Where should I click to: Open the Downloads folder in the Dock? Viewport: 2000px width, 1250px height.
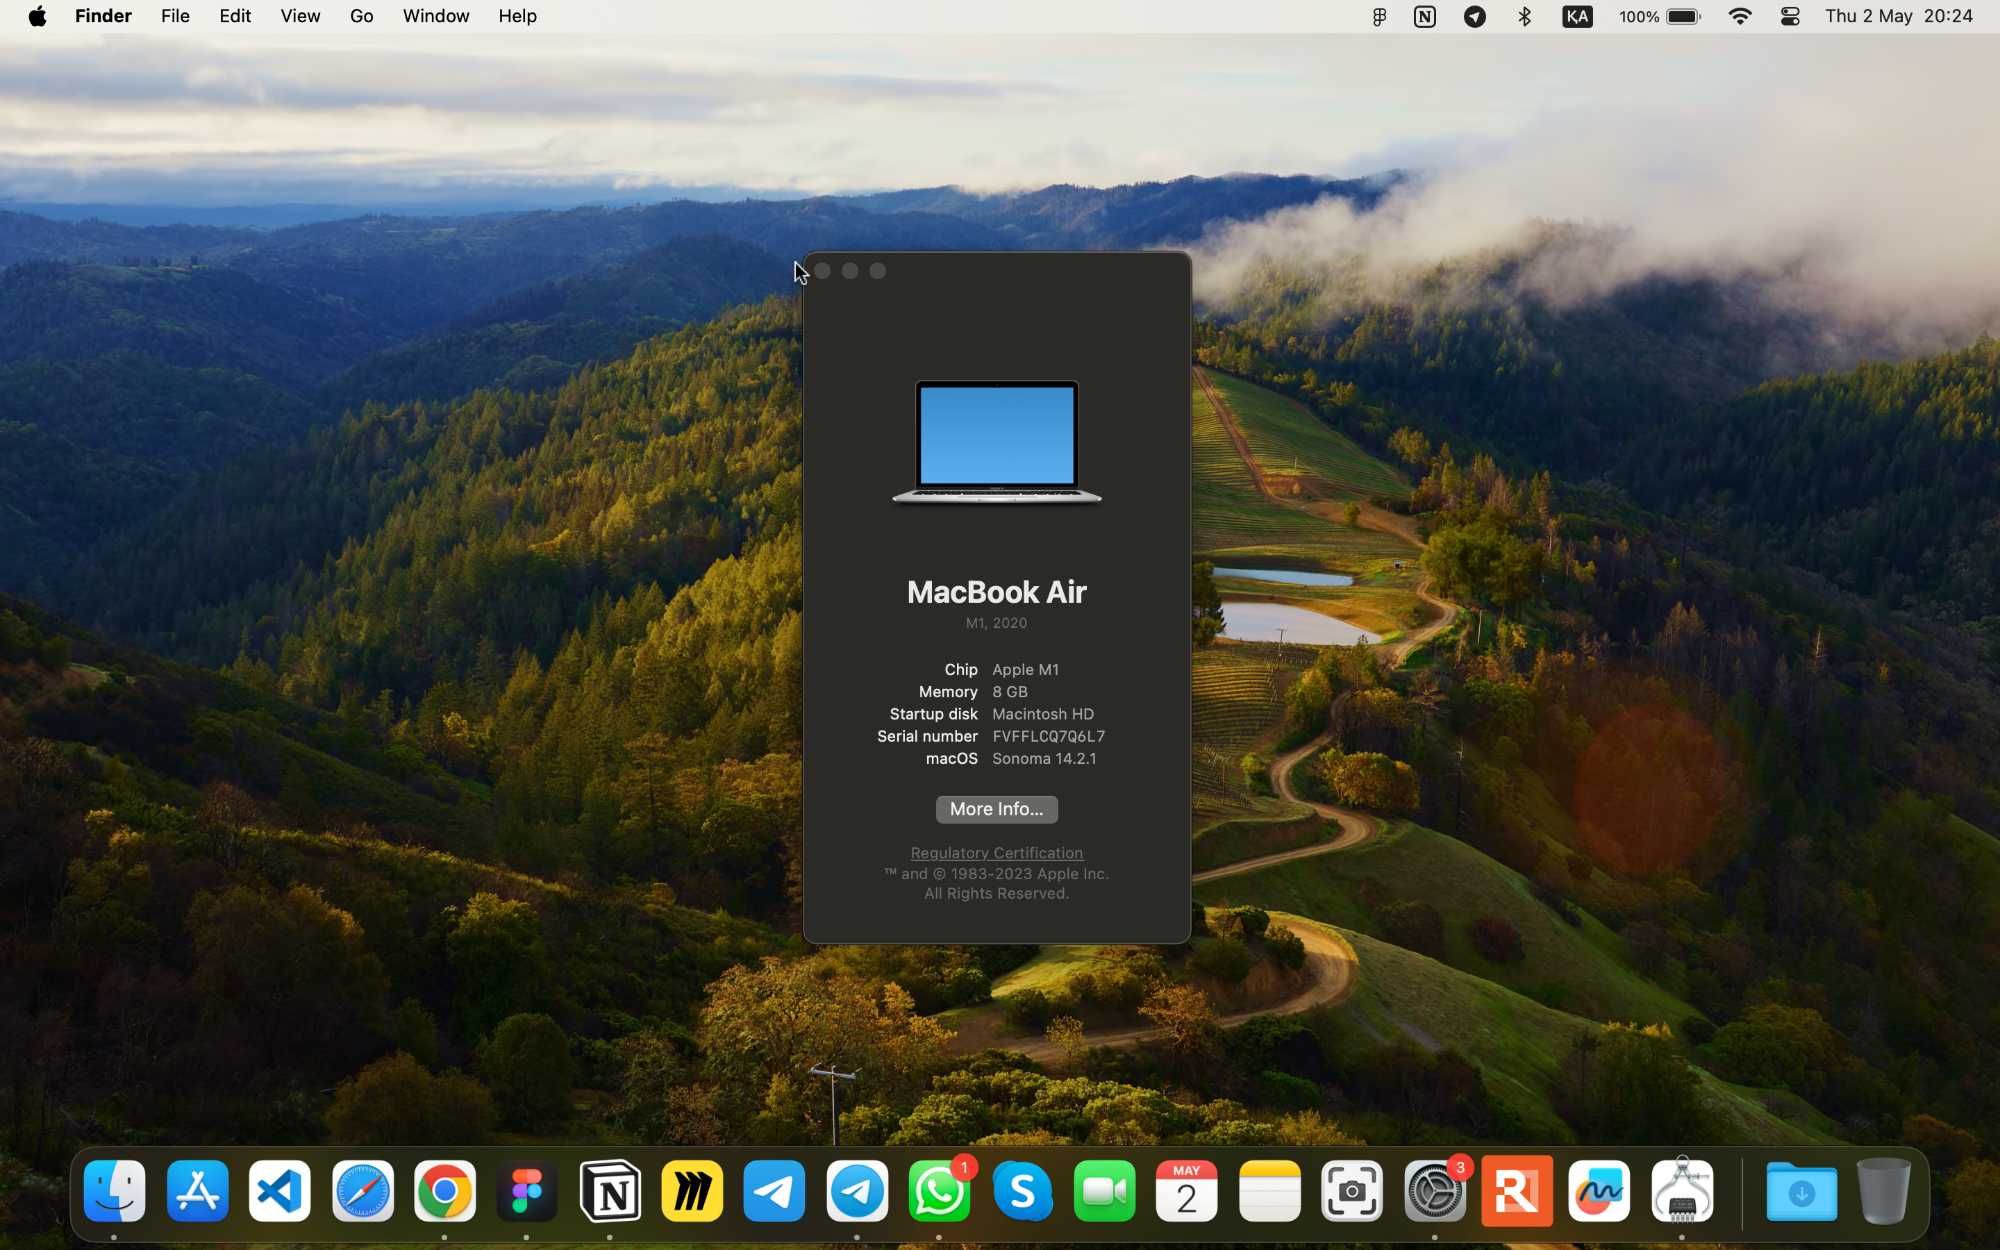pos(1802,1191)
